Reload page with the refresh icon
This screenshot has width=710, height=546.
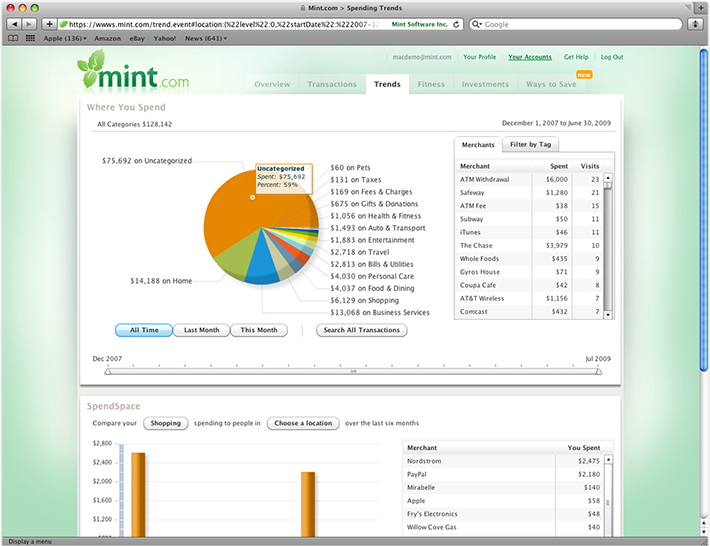456,24
